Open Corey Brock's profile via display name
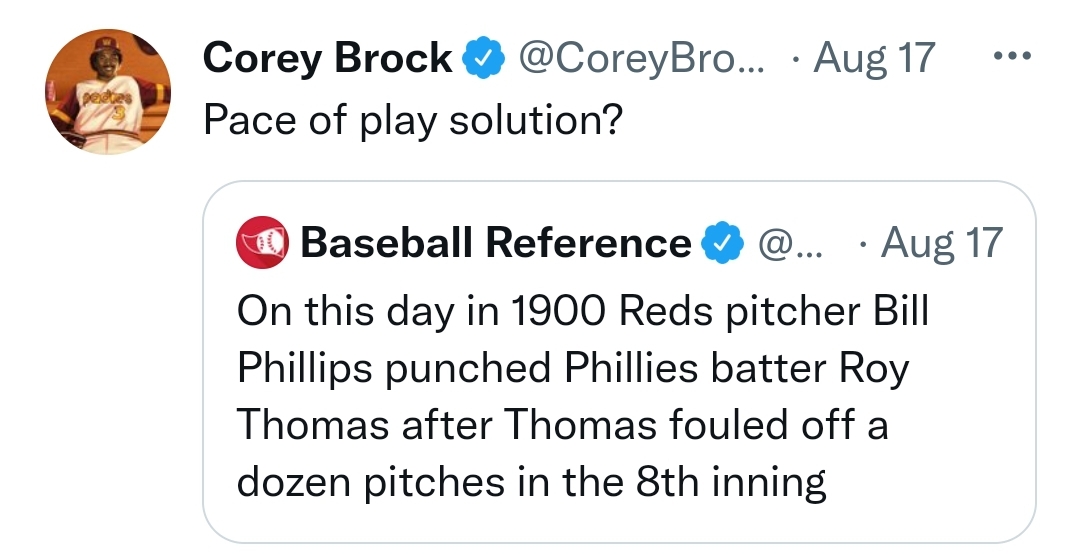This screenshot has width=1080, height=556. [327, 59]
